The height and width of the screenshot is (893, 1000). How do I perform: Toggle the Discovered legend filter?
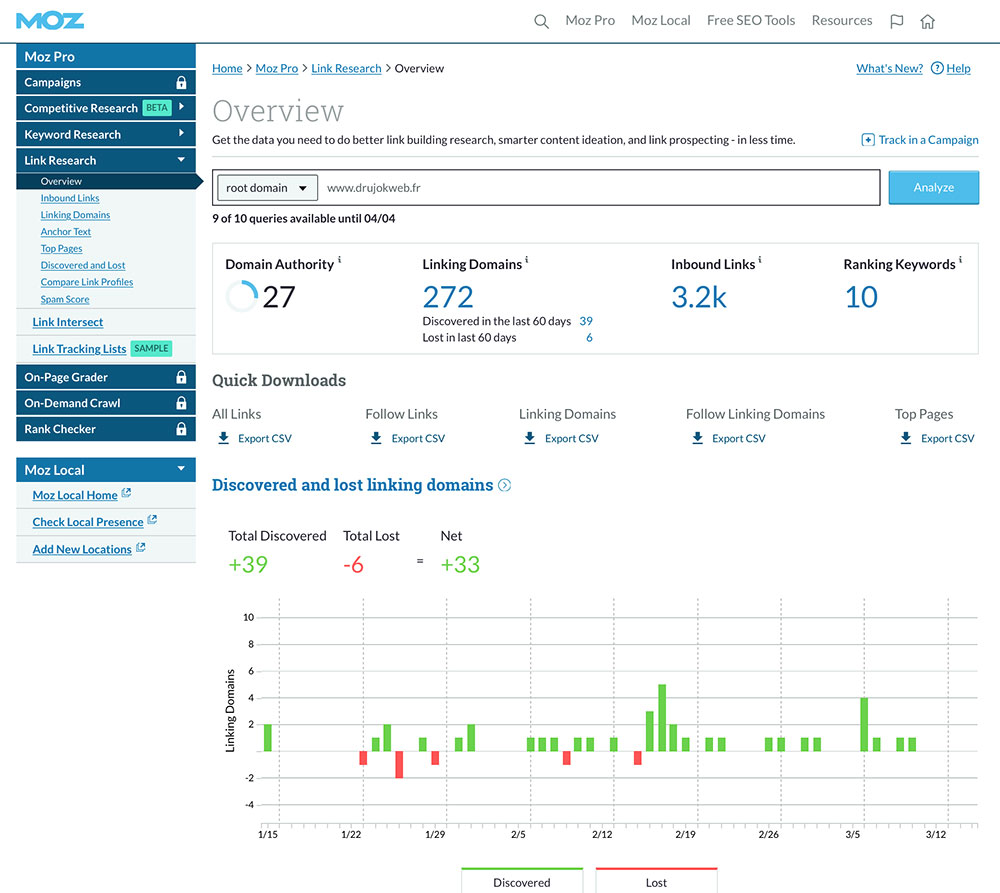point(522,881)
